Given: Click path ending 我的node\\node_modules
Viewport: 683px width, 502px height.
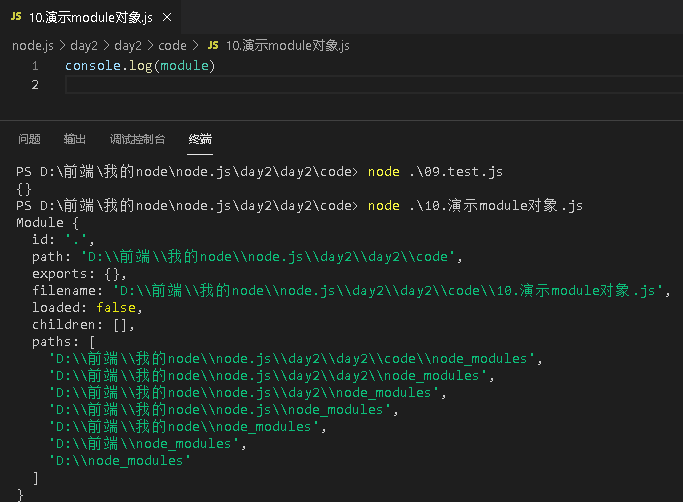Looking at the screenshot, I should click(x=187, y=427).
